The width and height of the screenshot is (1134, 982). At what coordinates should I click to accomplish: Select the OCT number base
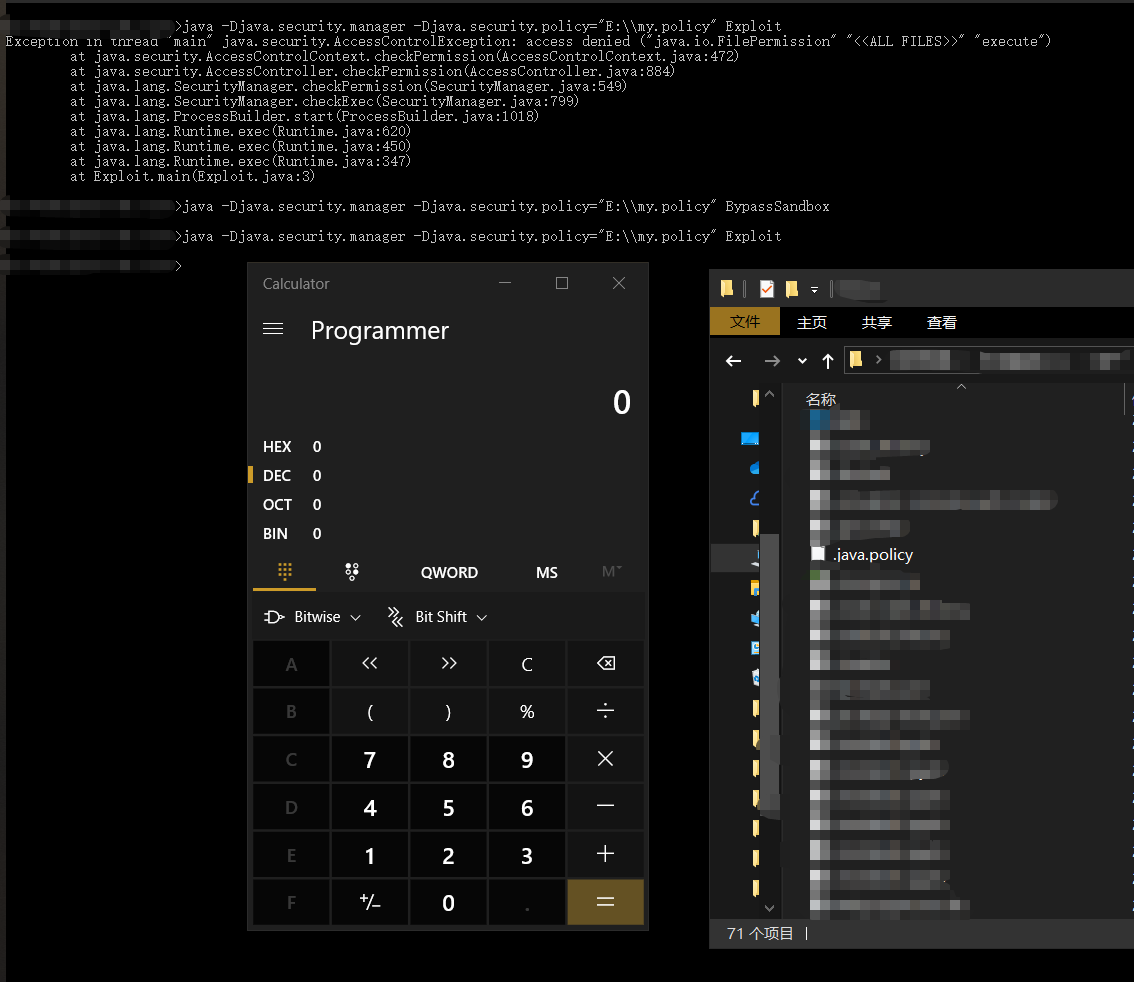tap(278, 505)
